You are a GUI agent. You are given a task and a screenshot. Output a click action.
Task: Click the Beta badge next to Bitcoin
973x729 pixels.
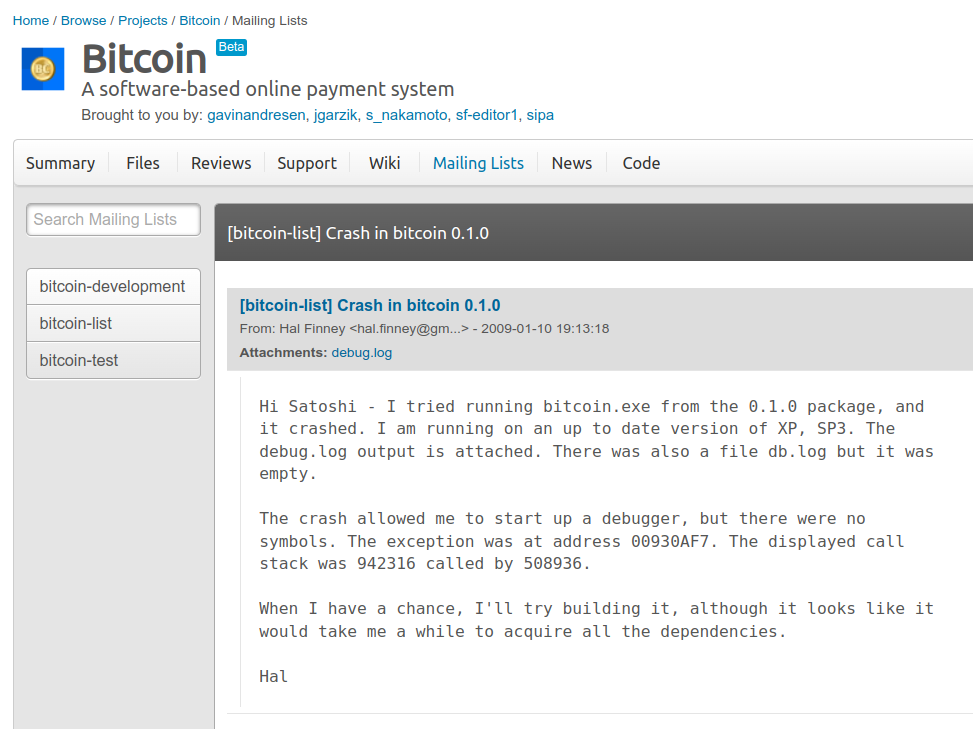(231, 47)
